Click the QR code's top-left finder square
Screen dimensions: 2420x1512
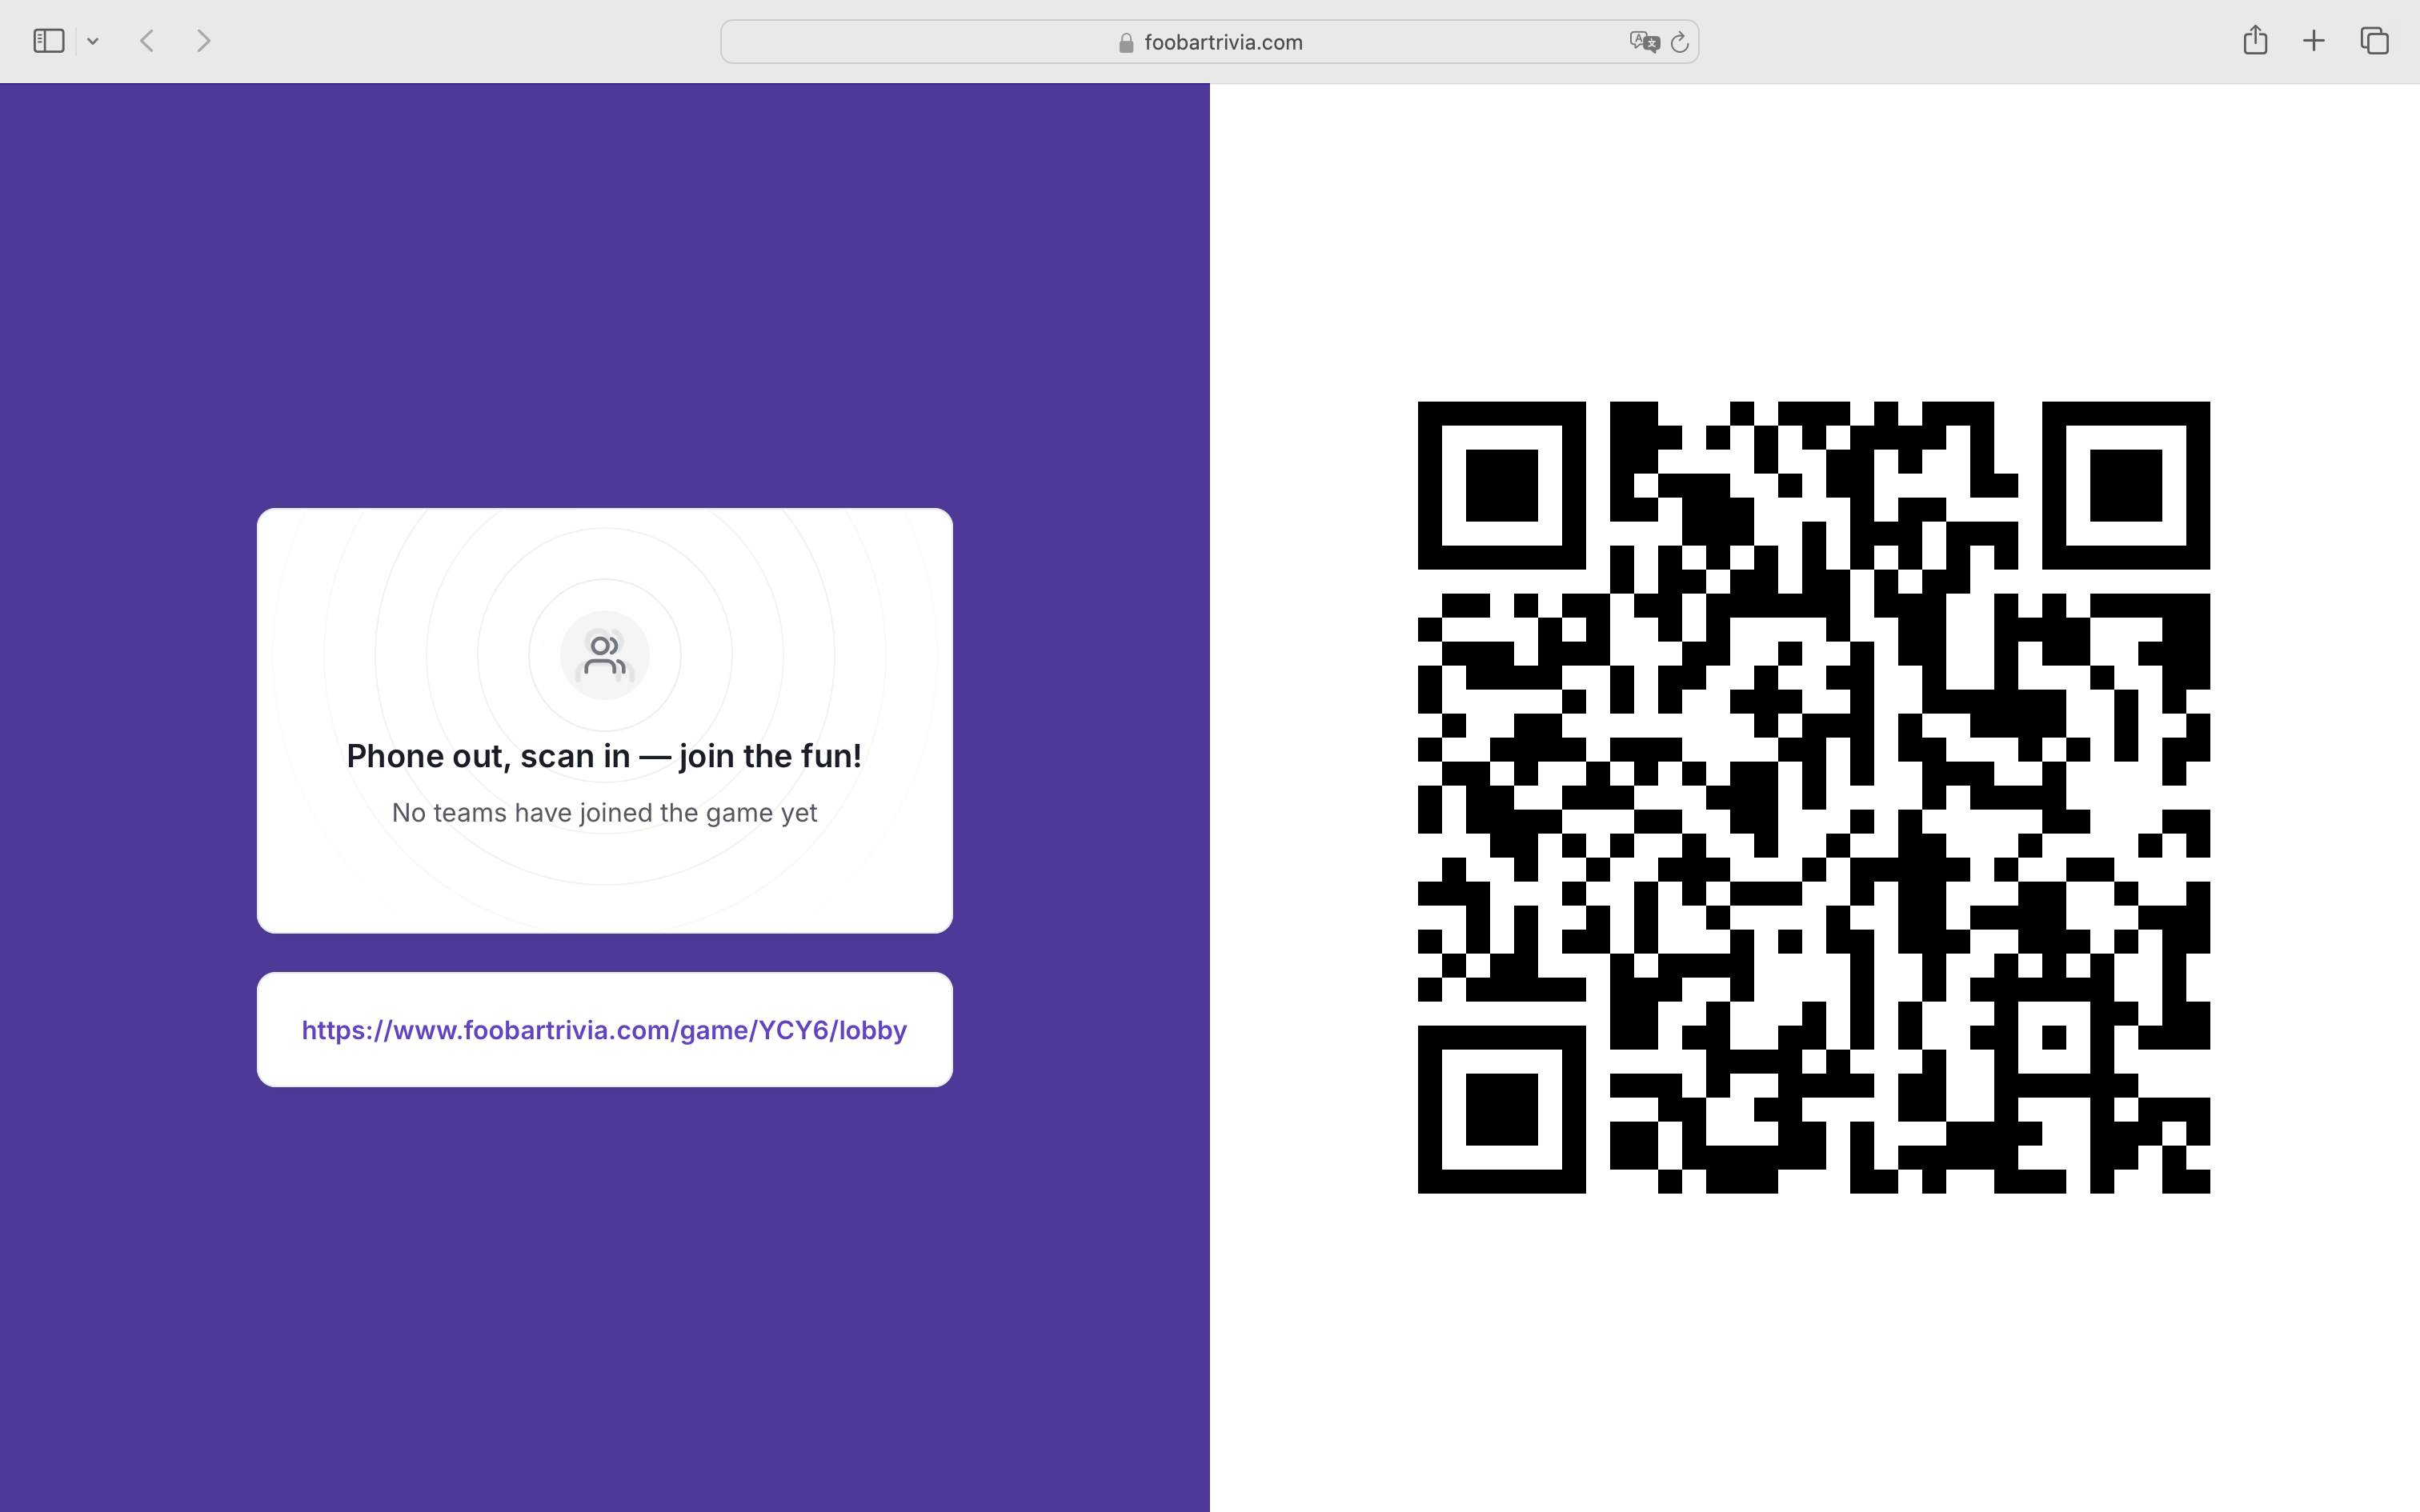(x=1501, y=485)
